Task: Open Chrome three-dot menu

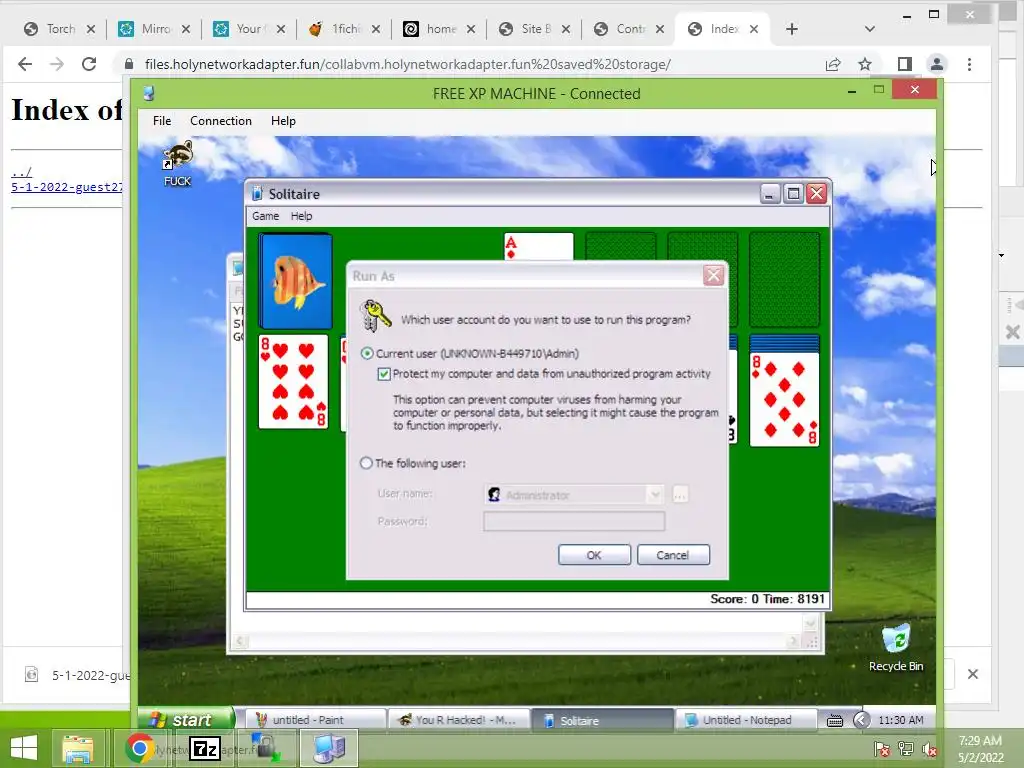Action: 969,64
